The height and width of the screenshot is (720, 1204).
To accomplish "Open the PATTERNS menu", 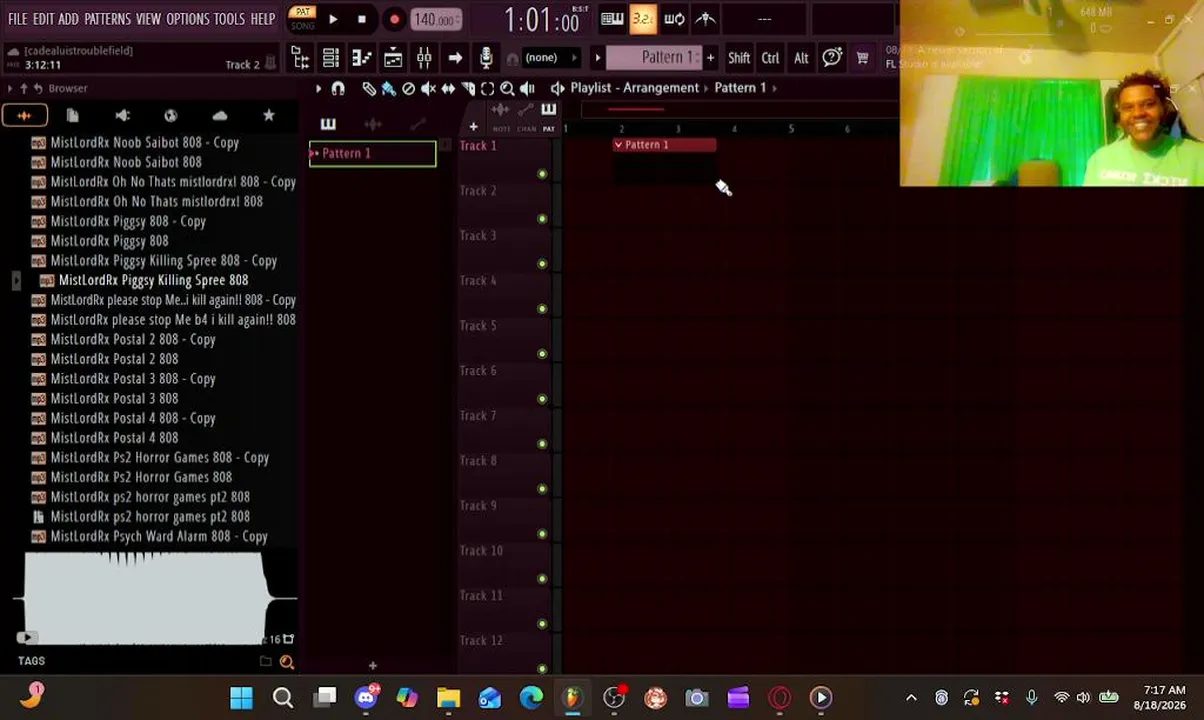I will click(107, 19).
